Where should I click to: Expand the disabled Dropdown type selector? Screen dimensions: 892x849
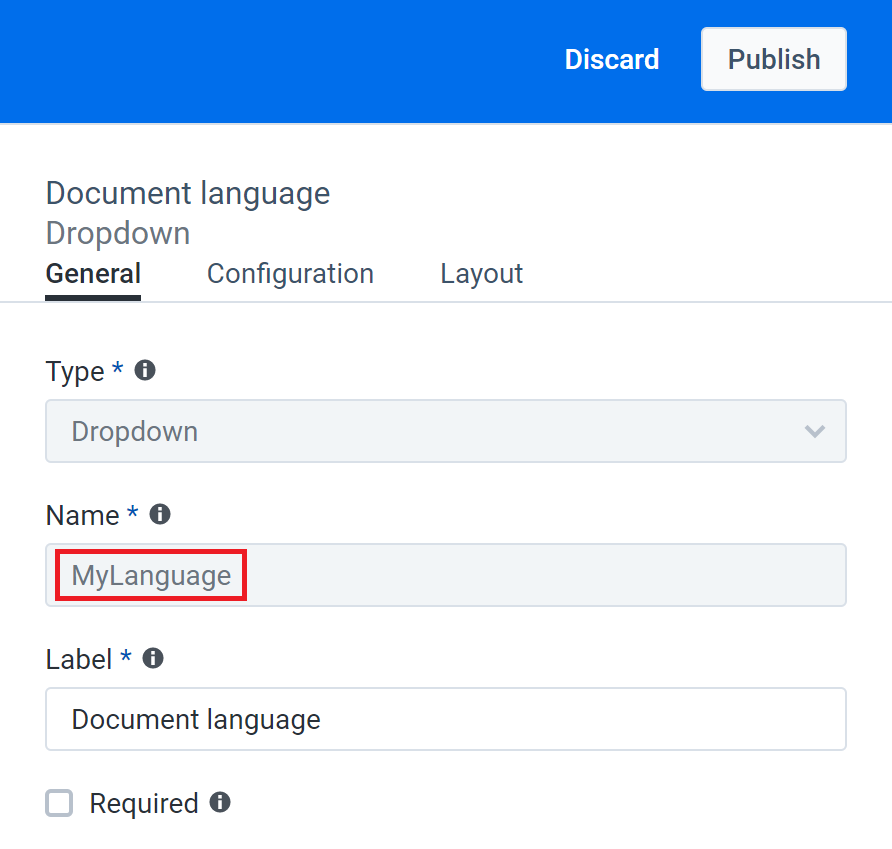coord(445,431)
